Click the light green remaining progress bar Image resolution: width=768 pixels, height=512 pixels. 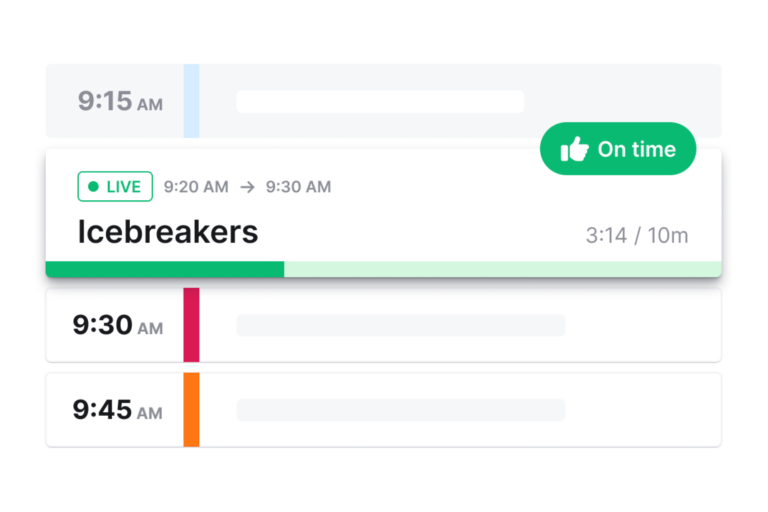click(503, 269)
